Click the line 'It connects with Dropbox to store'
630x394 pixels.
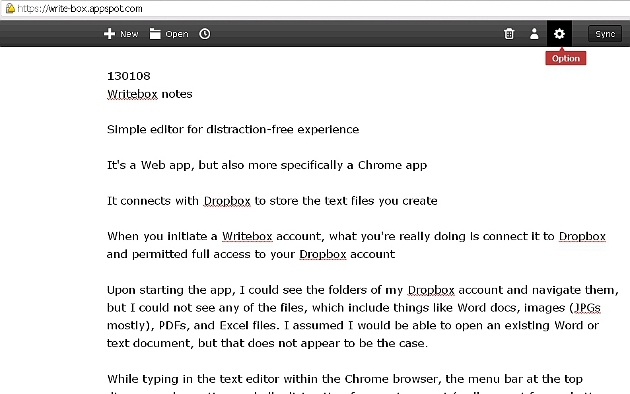(272, 201)
